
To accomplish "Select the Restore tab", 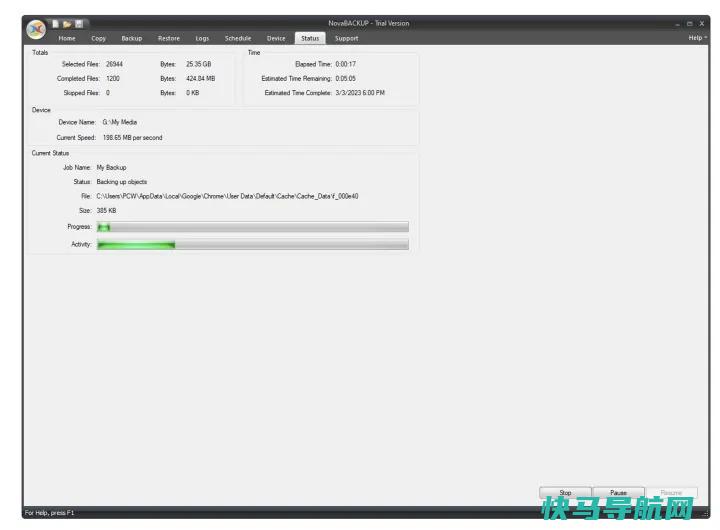I will coord(169,39).
